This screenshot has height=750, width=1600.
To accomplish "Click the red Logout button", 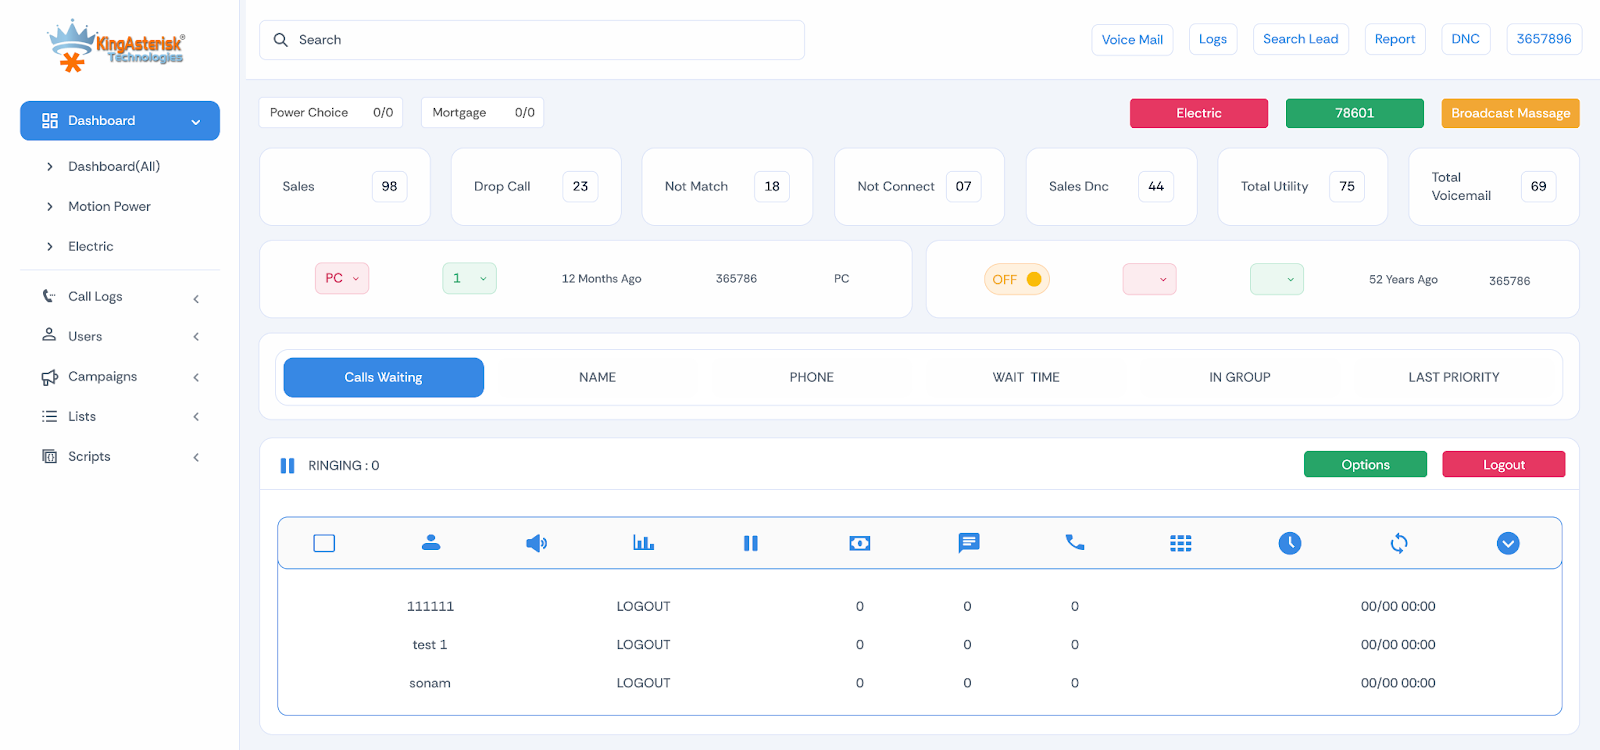I will click(x=1504, y=464).
